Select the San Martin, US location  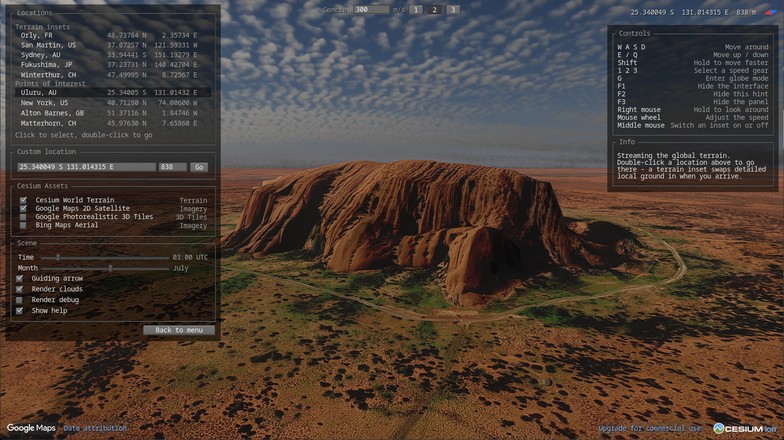coord(112,45)
